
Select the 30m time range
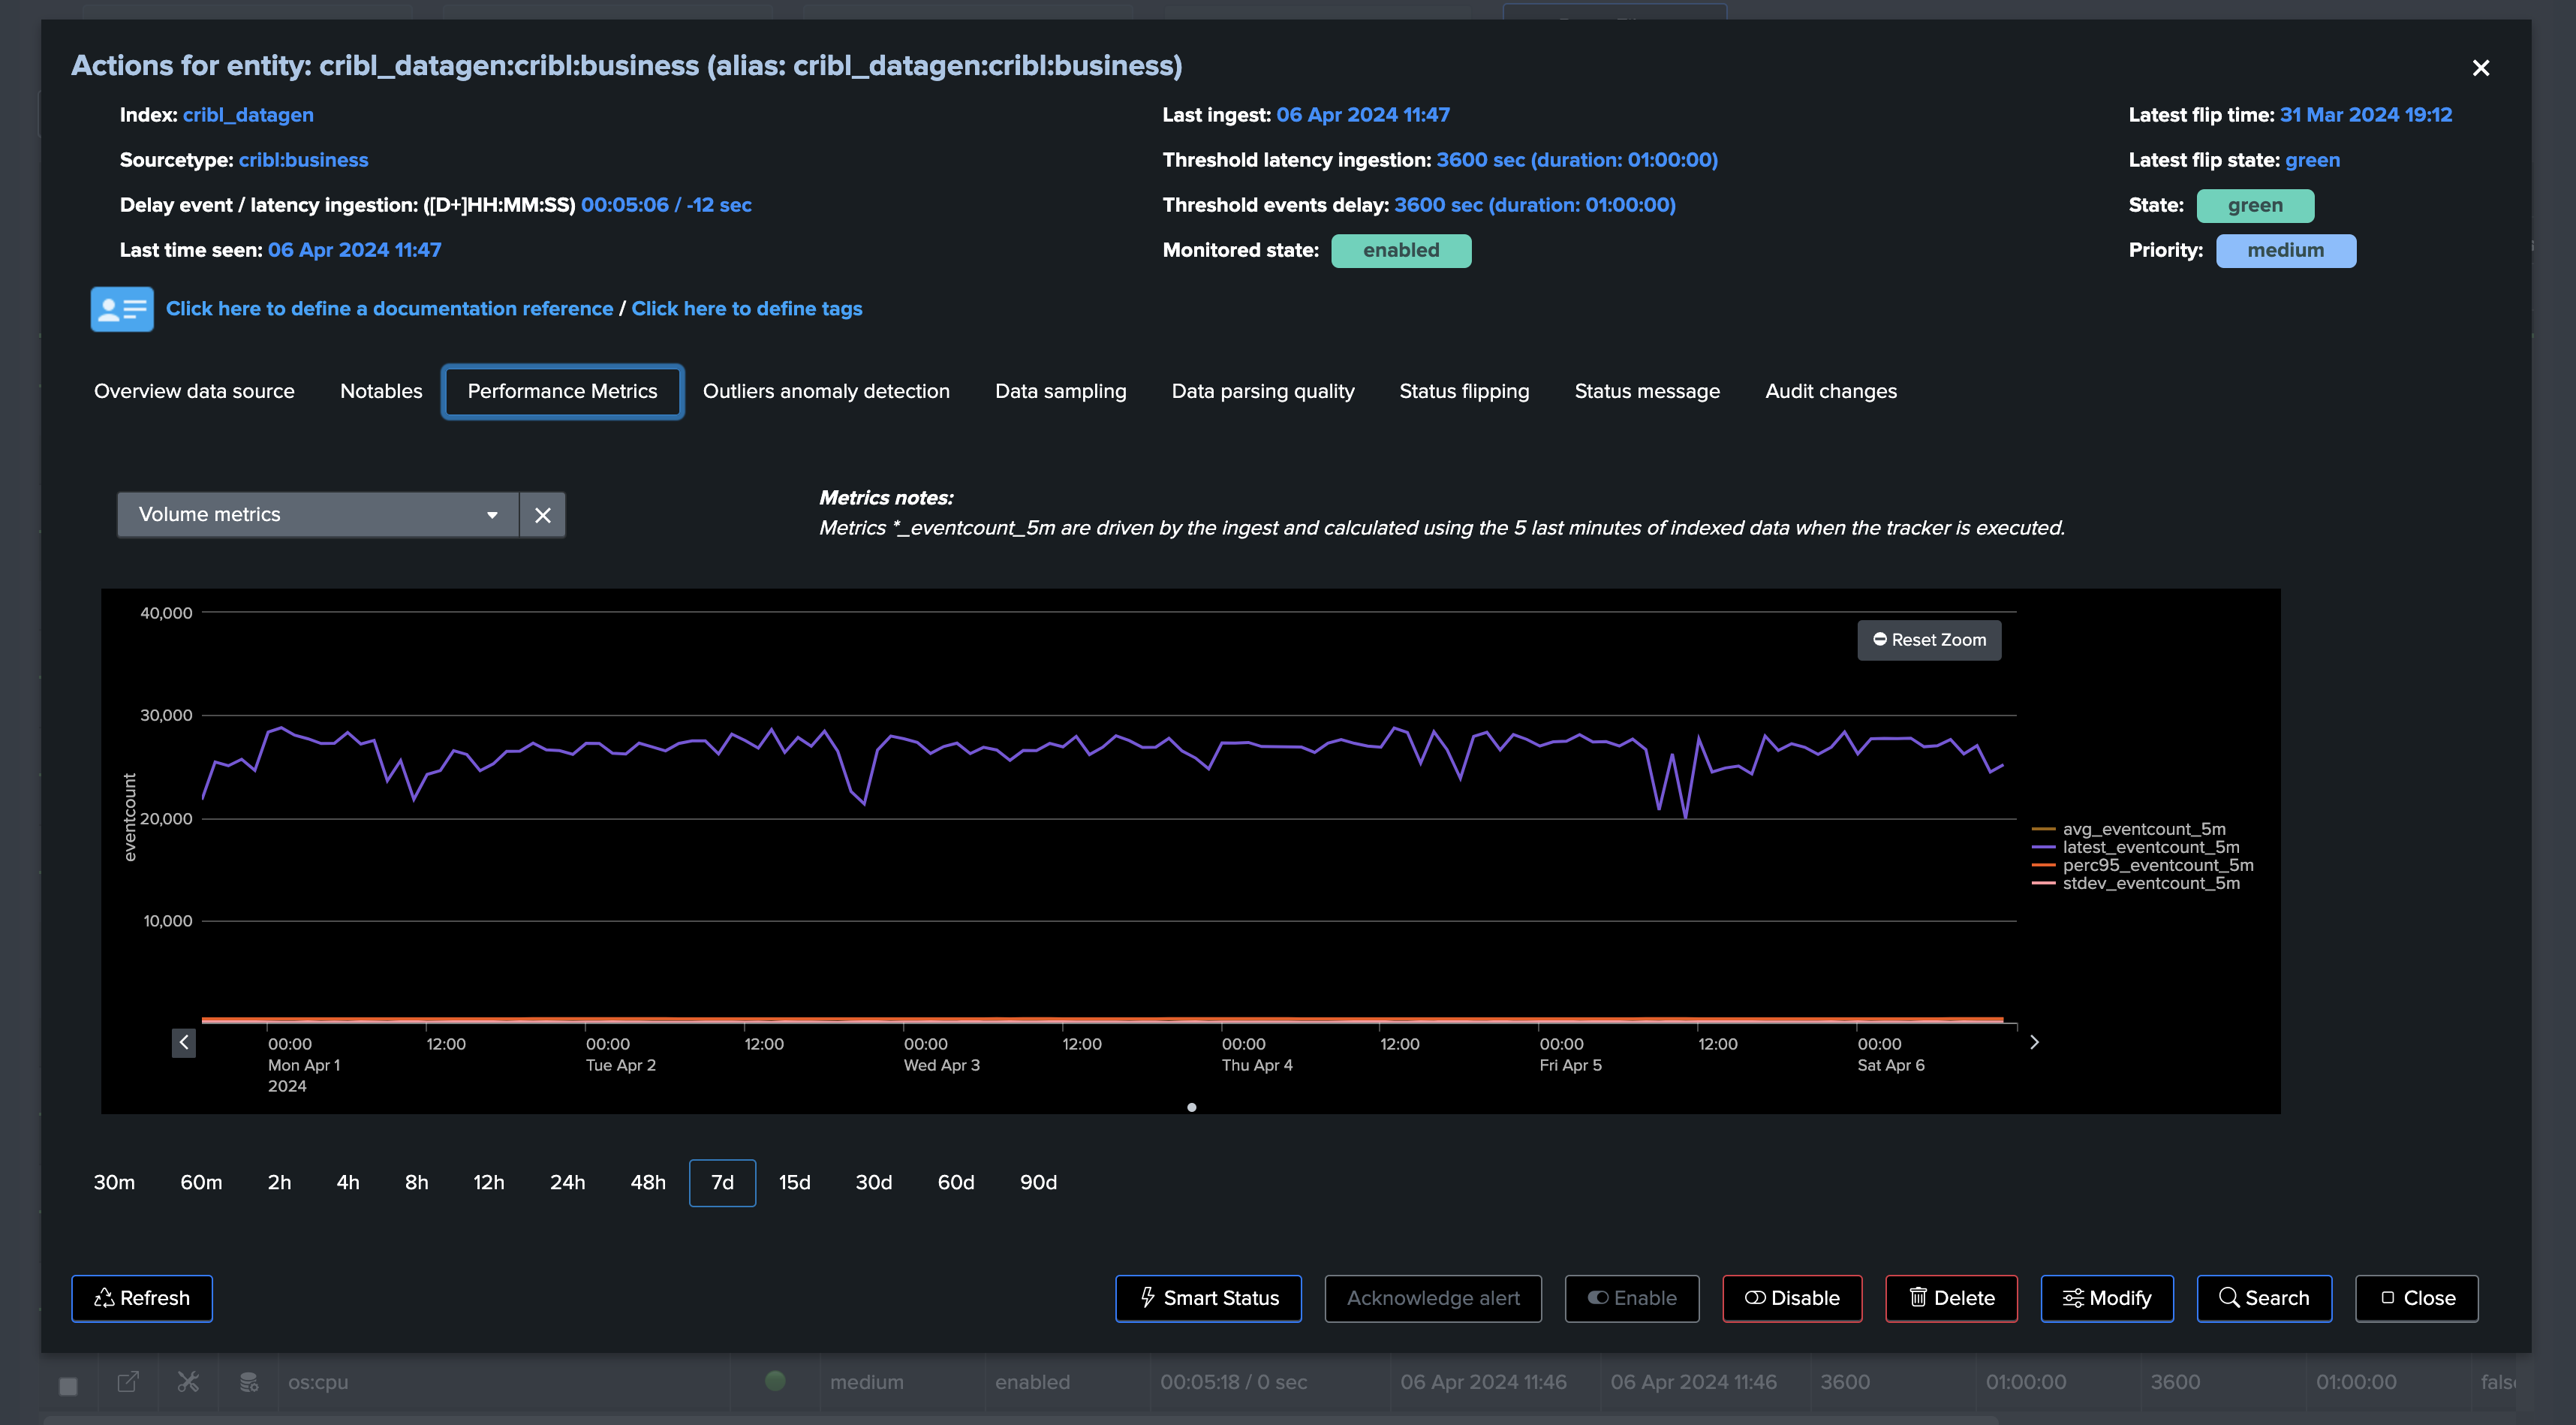click(x=114, y=1183)
